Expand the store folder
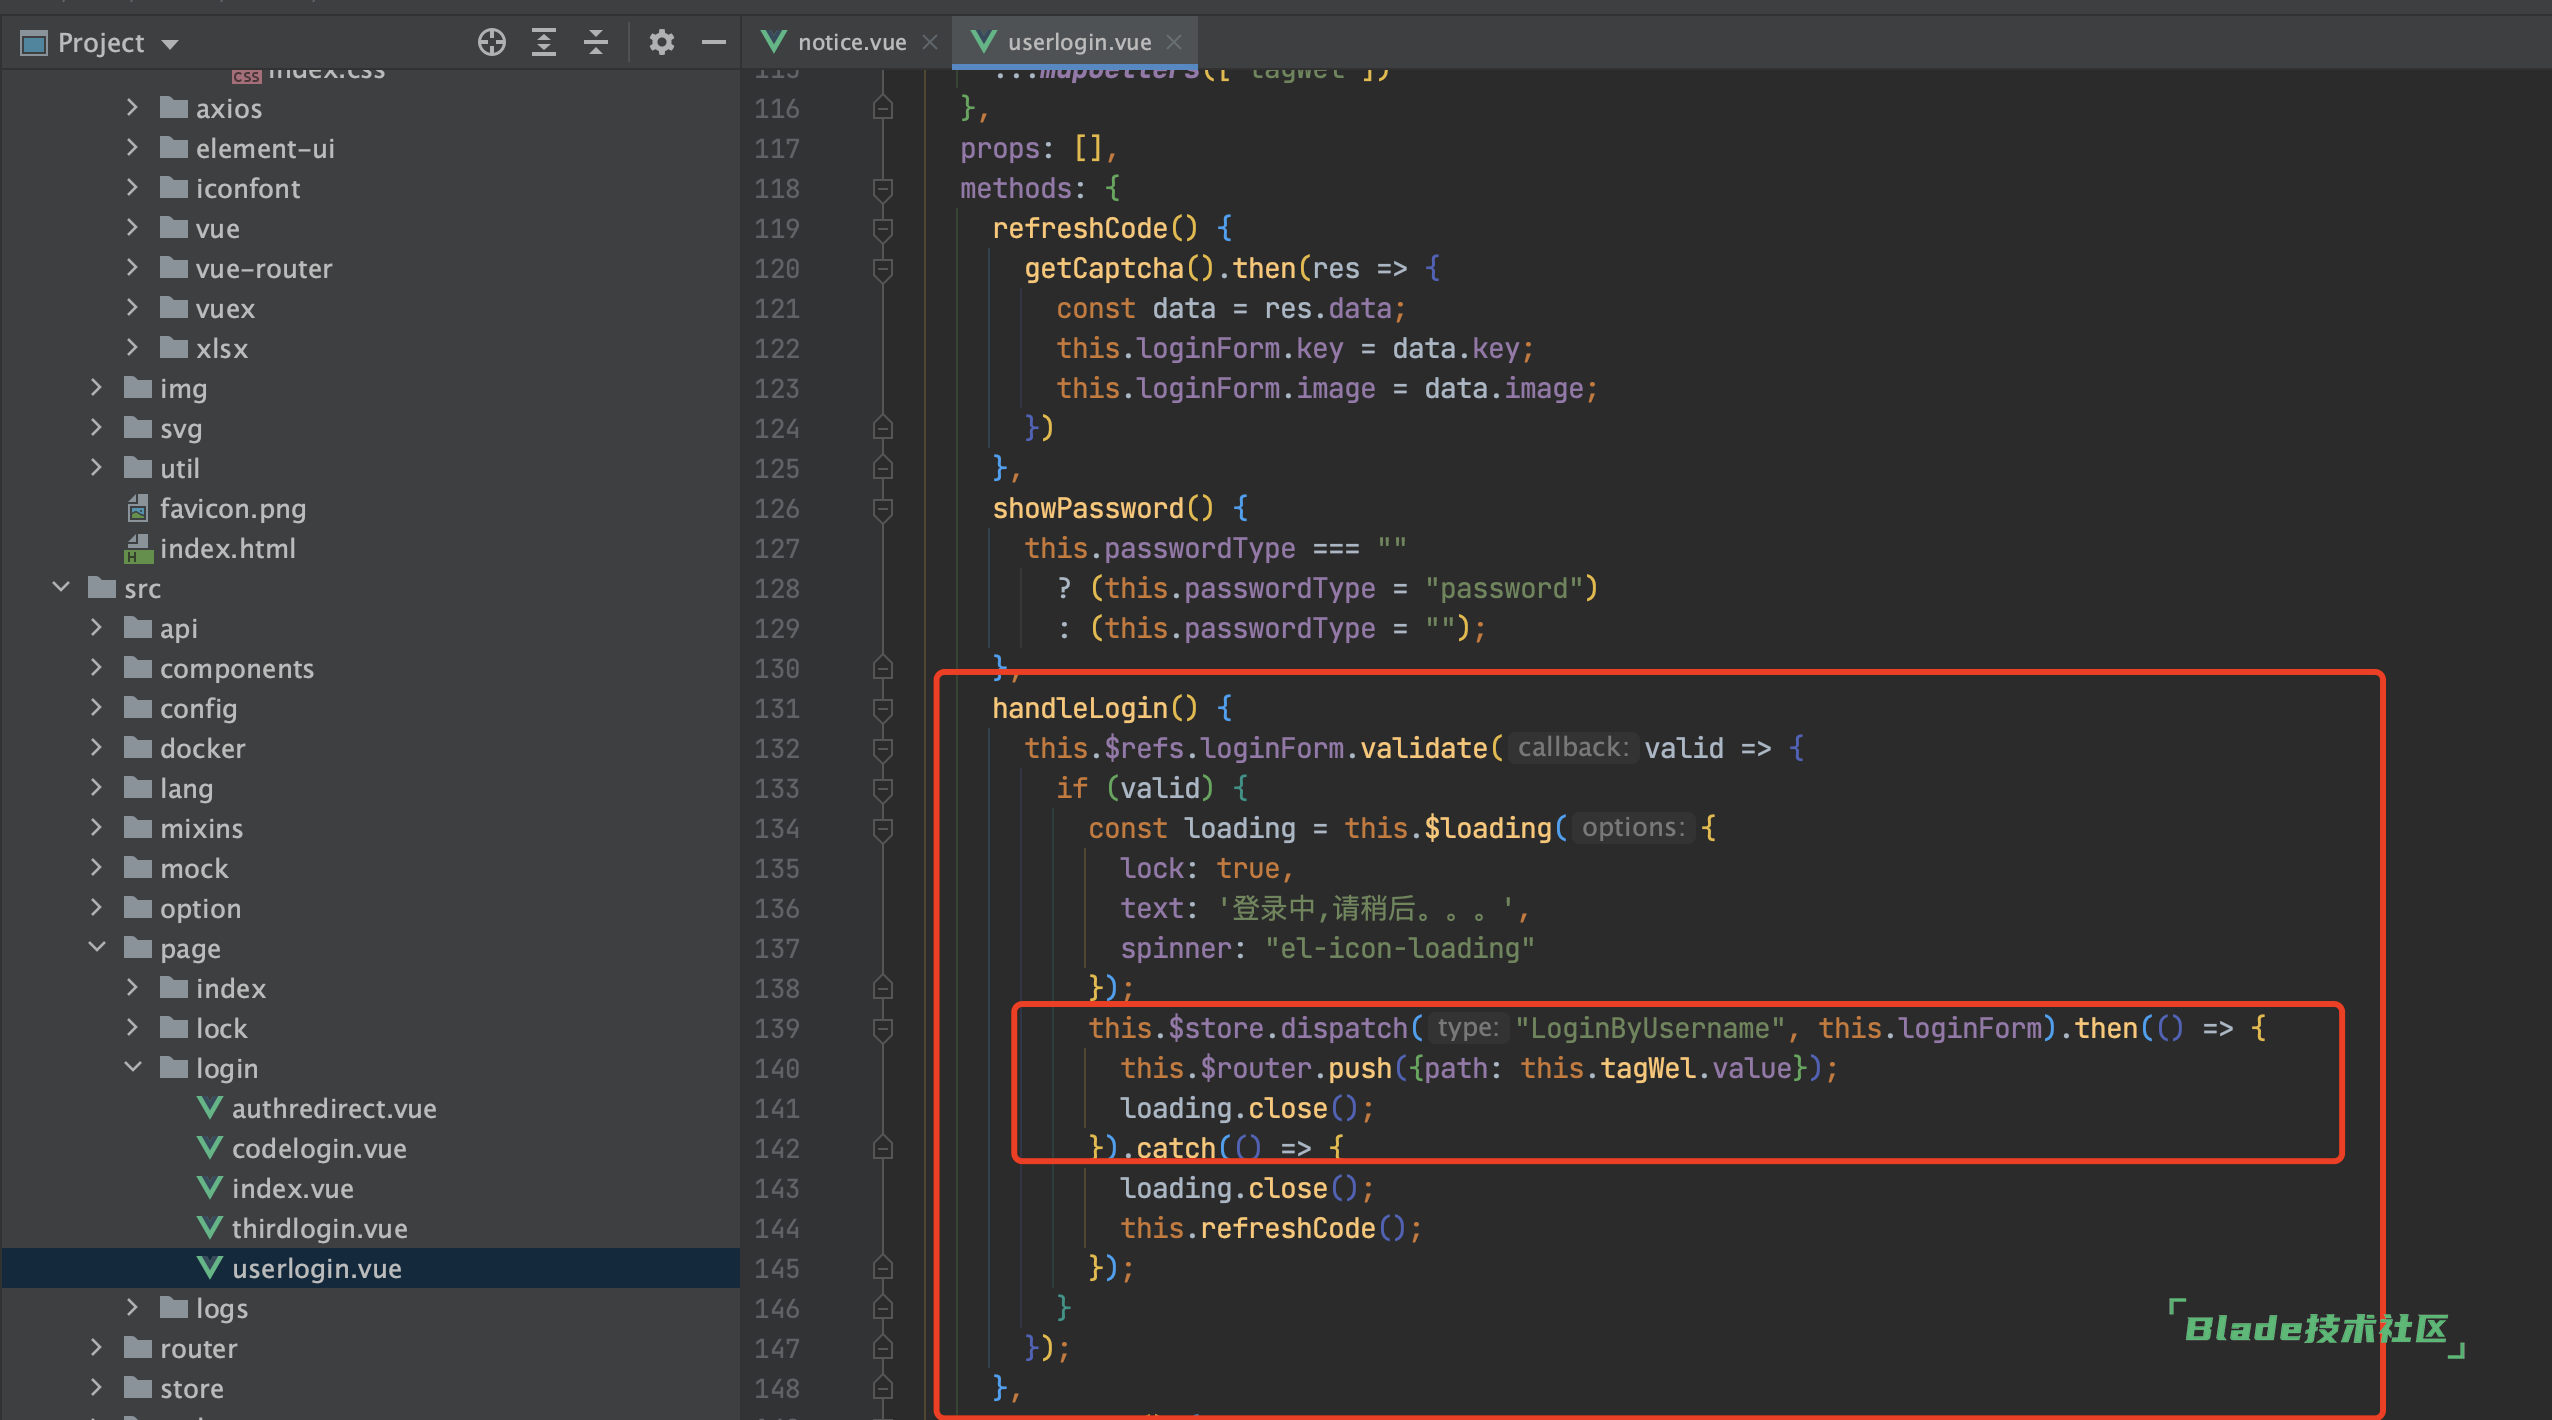 96,1388
